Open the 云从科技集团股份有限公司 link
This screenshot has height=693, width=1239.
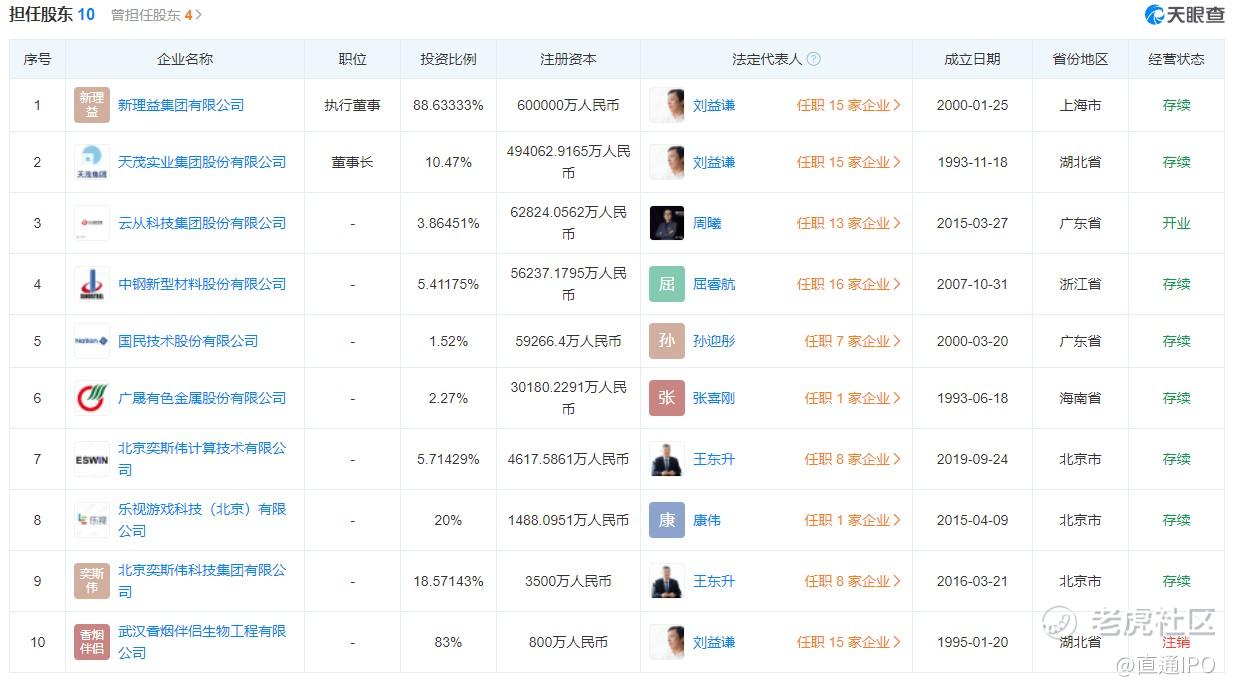[202, 223]
